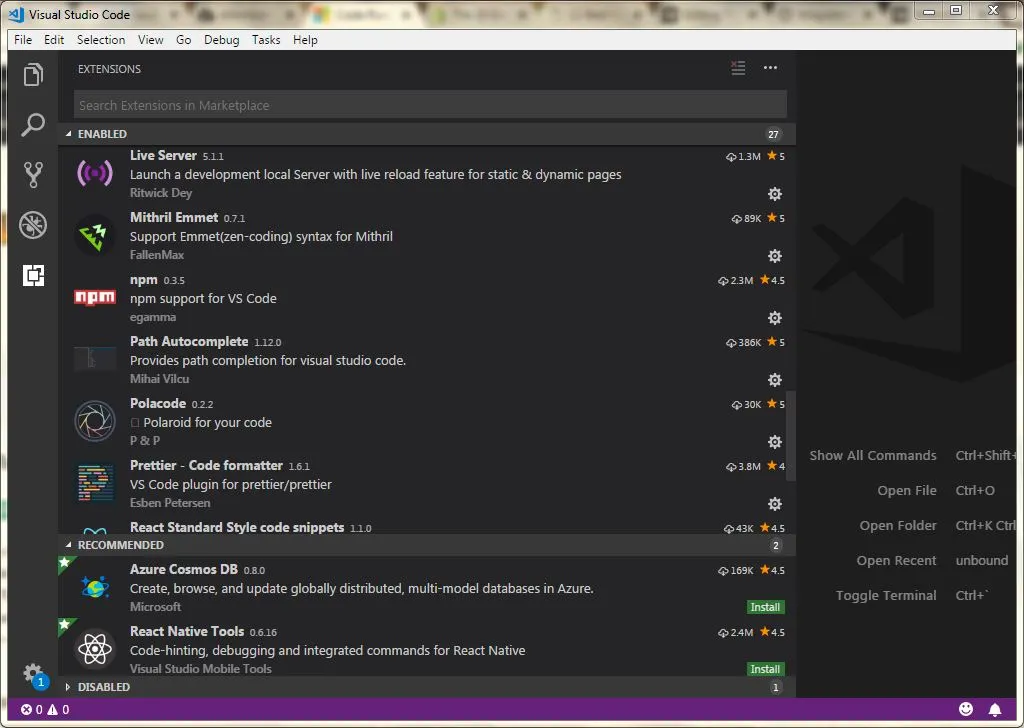Open the Explorer view in activity bar
This screenshot has height=728, width=1024.
pos(33,74)
